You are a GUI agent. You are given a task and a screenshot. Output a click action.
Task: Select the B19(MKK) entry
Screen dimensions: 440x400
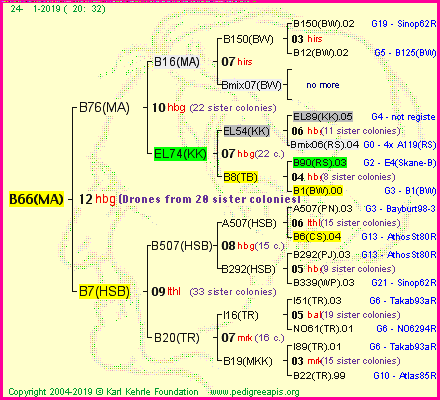[x=248, y=361]
